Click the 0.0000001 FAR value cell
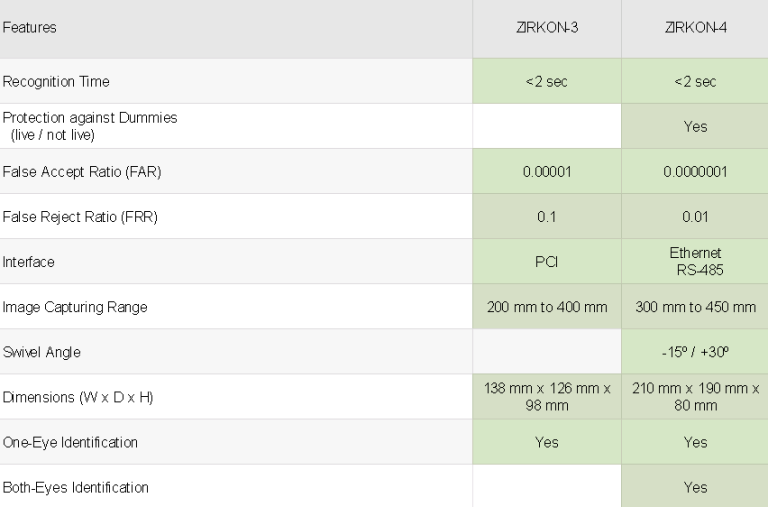This screenshot has width=768, height=507. pyautogui.click(x=694, y=172)
